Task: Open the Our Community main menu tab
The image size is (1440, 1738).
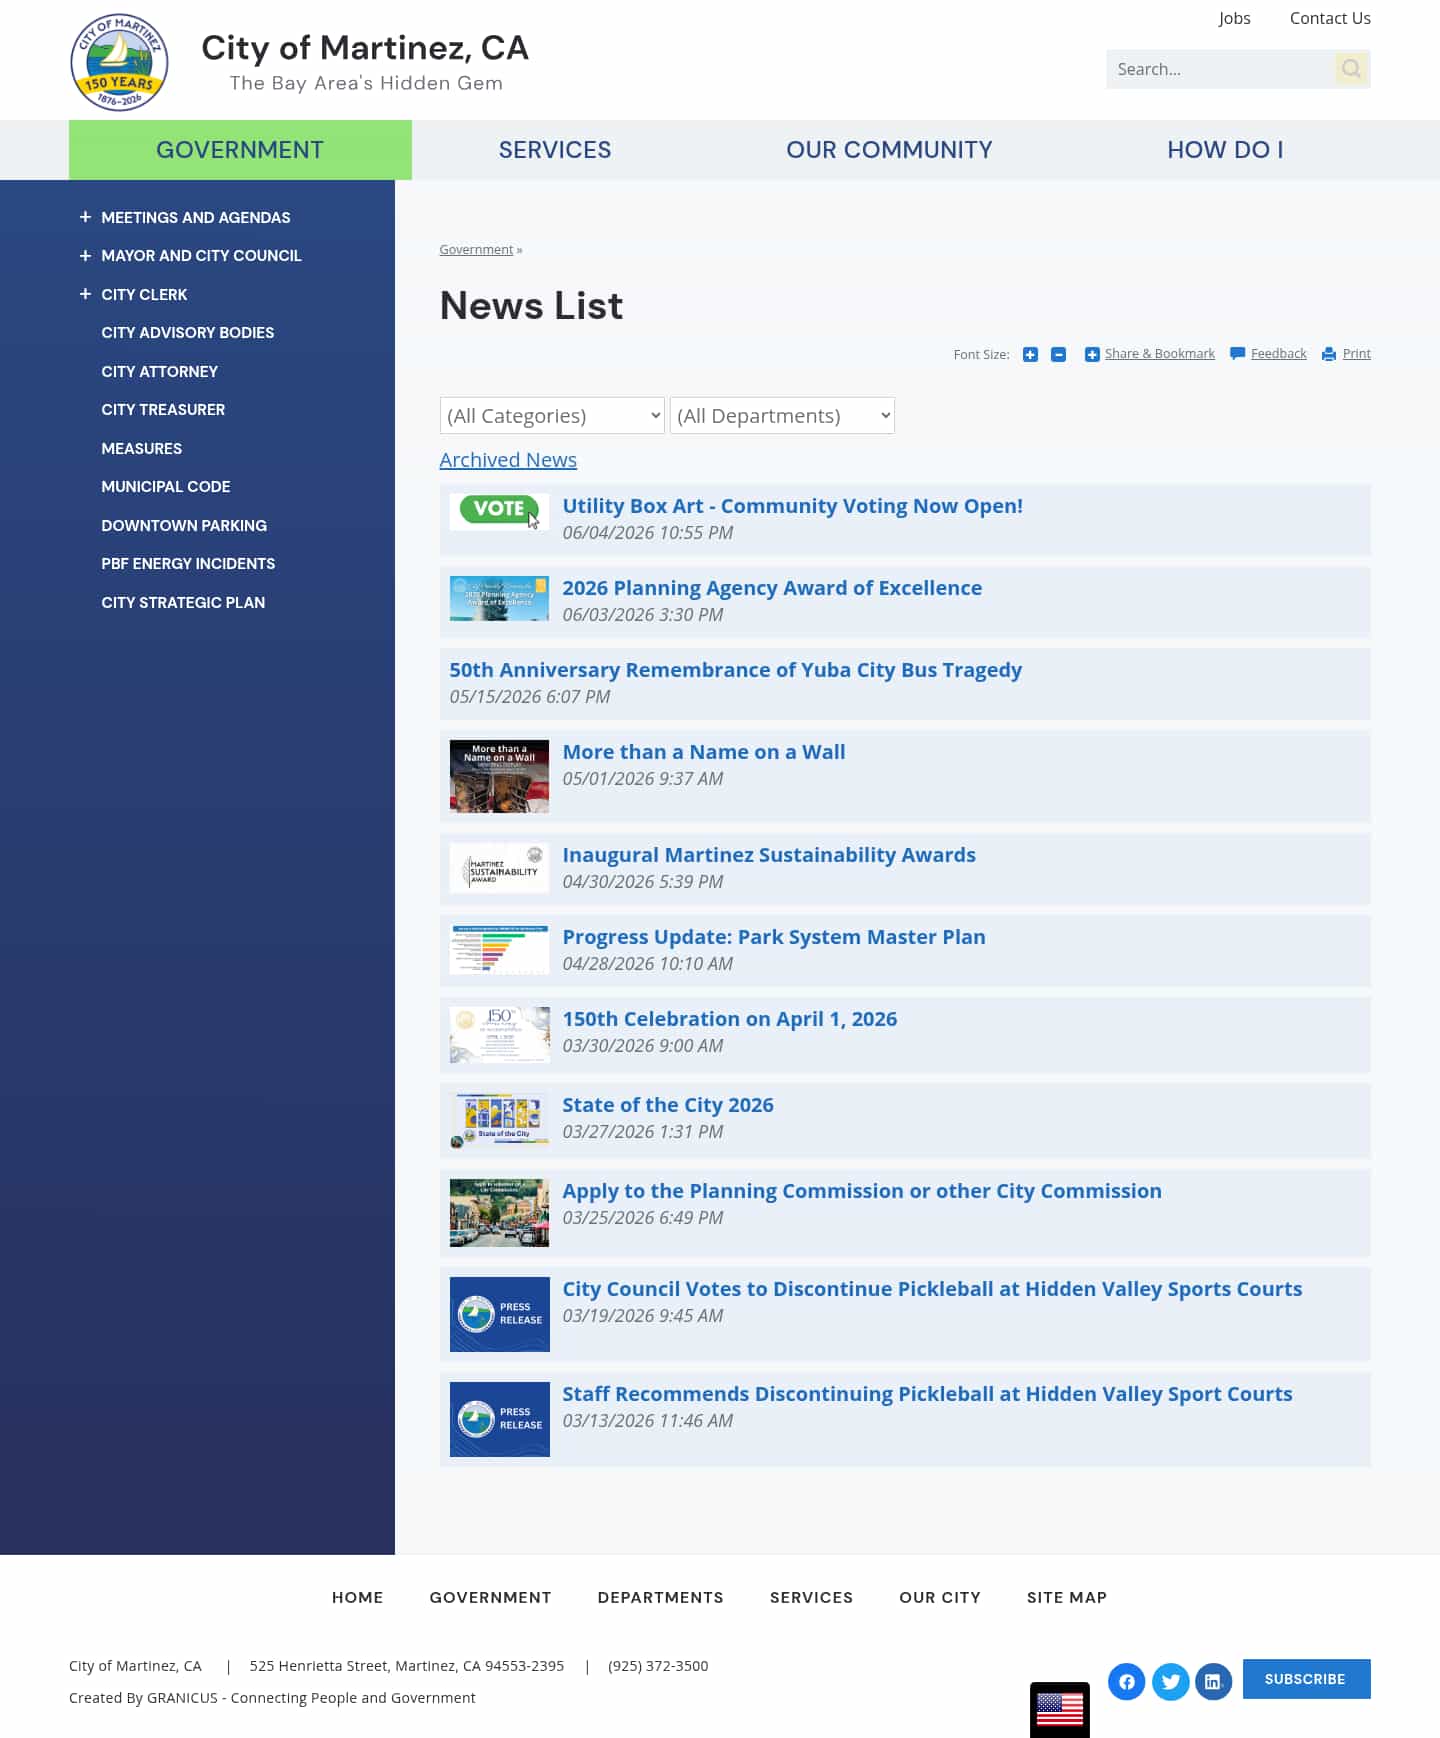Action: [889, 150]
